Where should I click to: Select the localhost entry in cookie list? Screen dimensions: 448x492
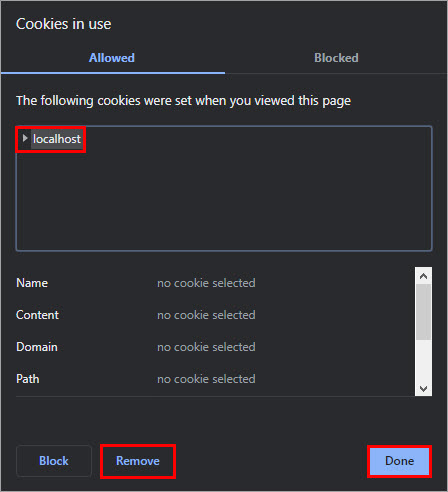57,139
